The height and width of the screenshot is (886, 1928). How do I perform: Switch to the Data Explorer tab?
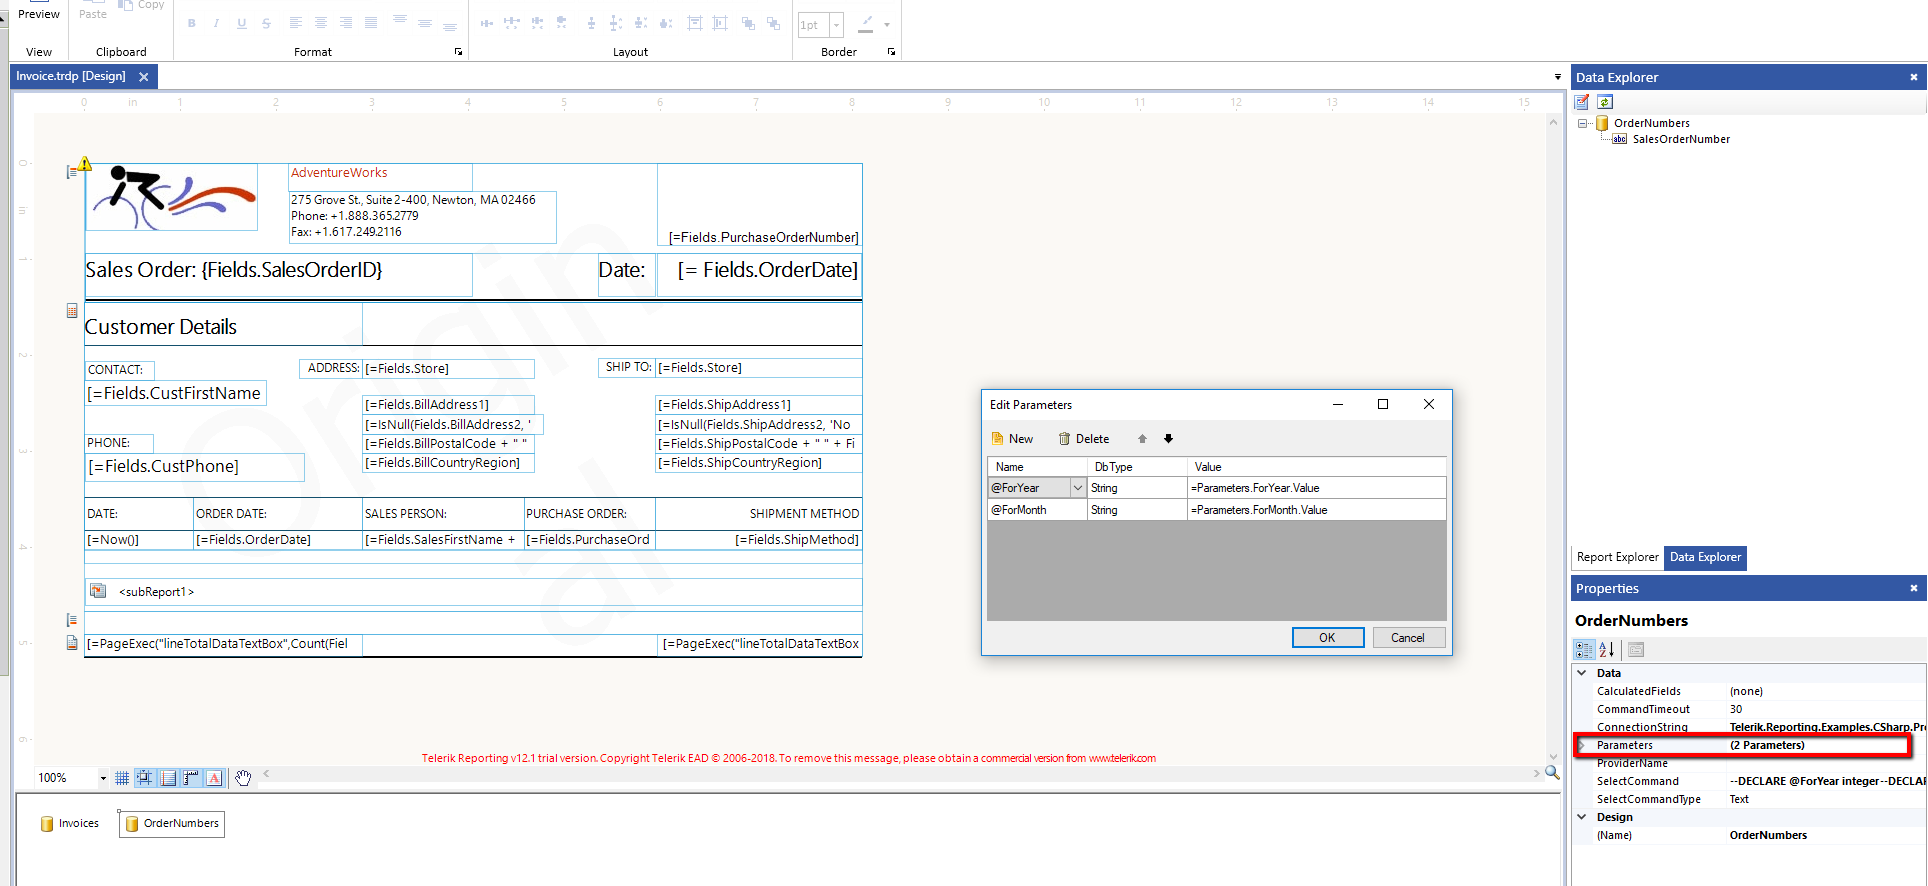click(1705, 558)
